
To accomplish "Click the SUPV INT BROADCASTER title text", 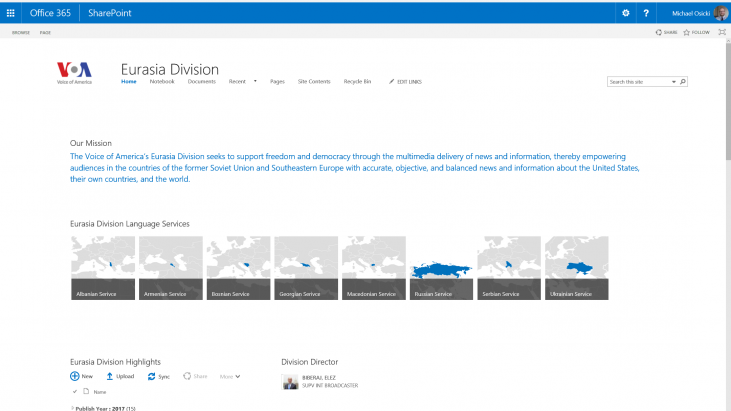I will tap(330, 386).
